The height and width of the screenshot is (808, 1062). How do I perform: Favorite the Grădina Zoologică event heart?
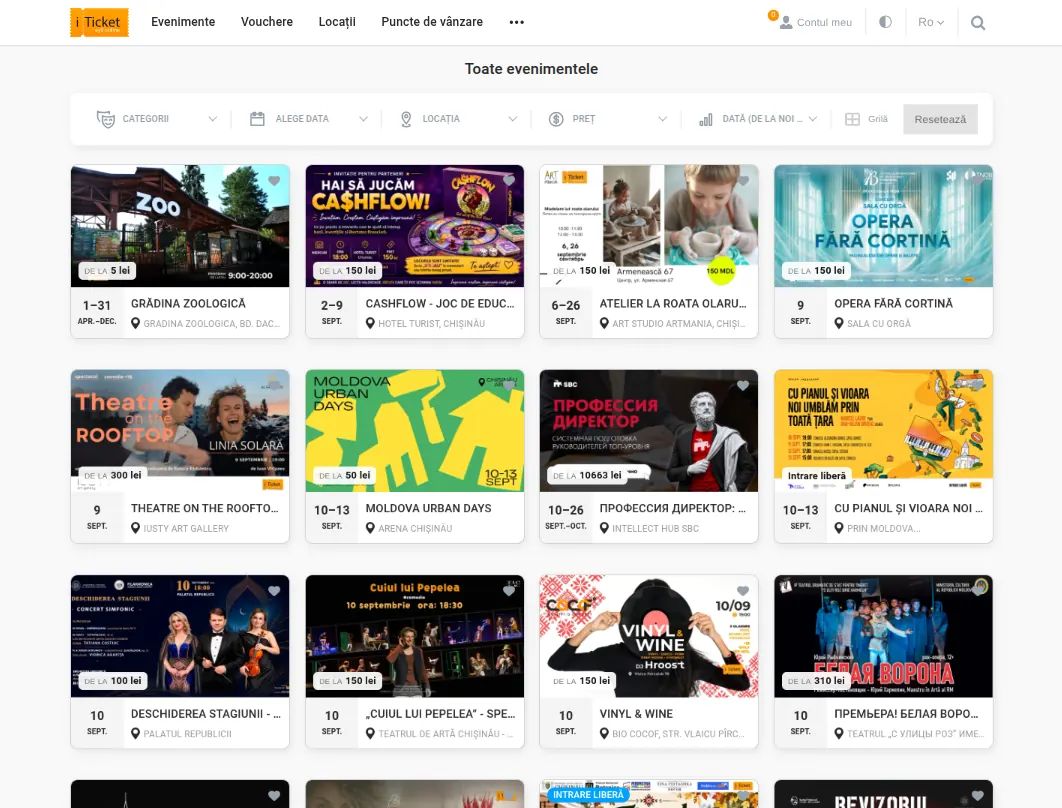(x=274, y=181)
